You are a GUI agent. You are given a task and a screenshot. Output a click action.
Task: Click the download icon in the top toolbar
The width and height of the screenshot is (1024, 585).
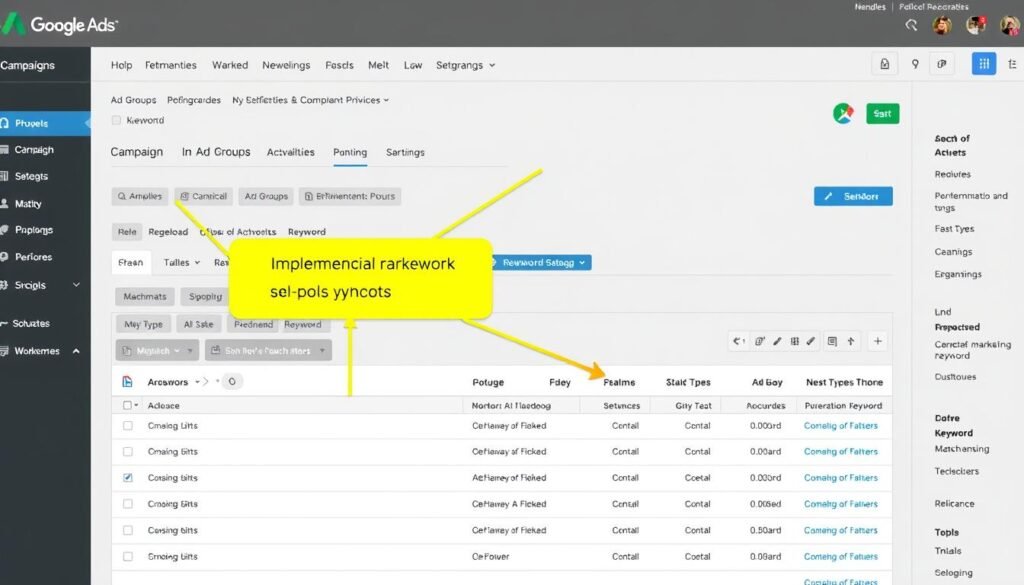(884, 63)
